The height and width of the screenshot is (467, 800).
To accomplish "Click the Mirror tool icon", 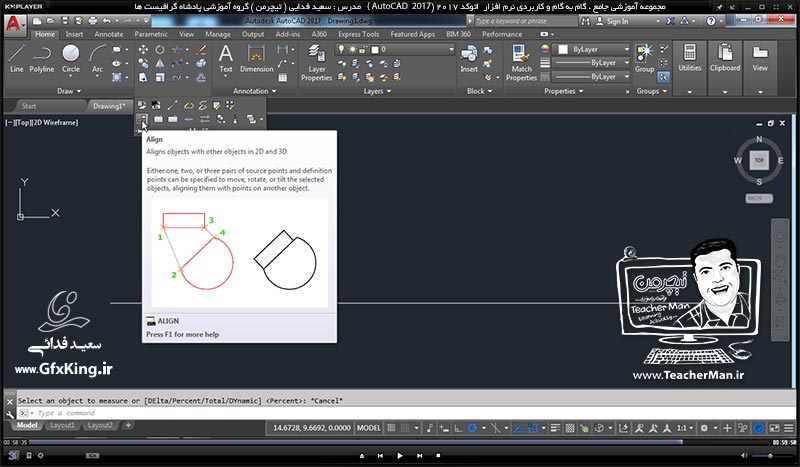I will 160,63.
